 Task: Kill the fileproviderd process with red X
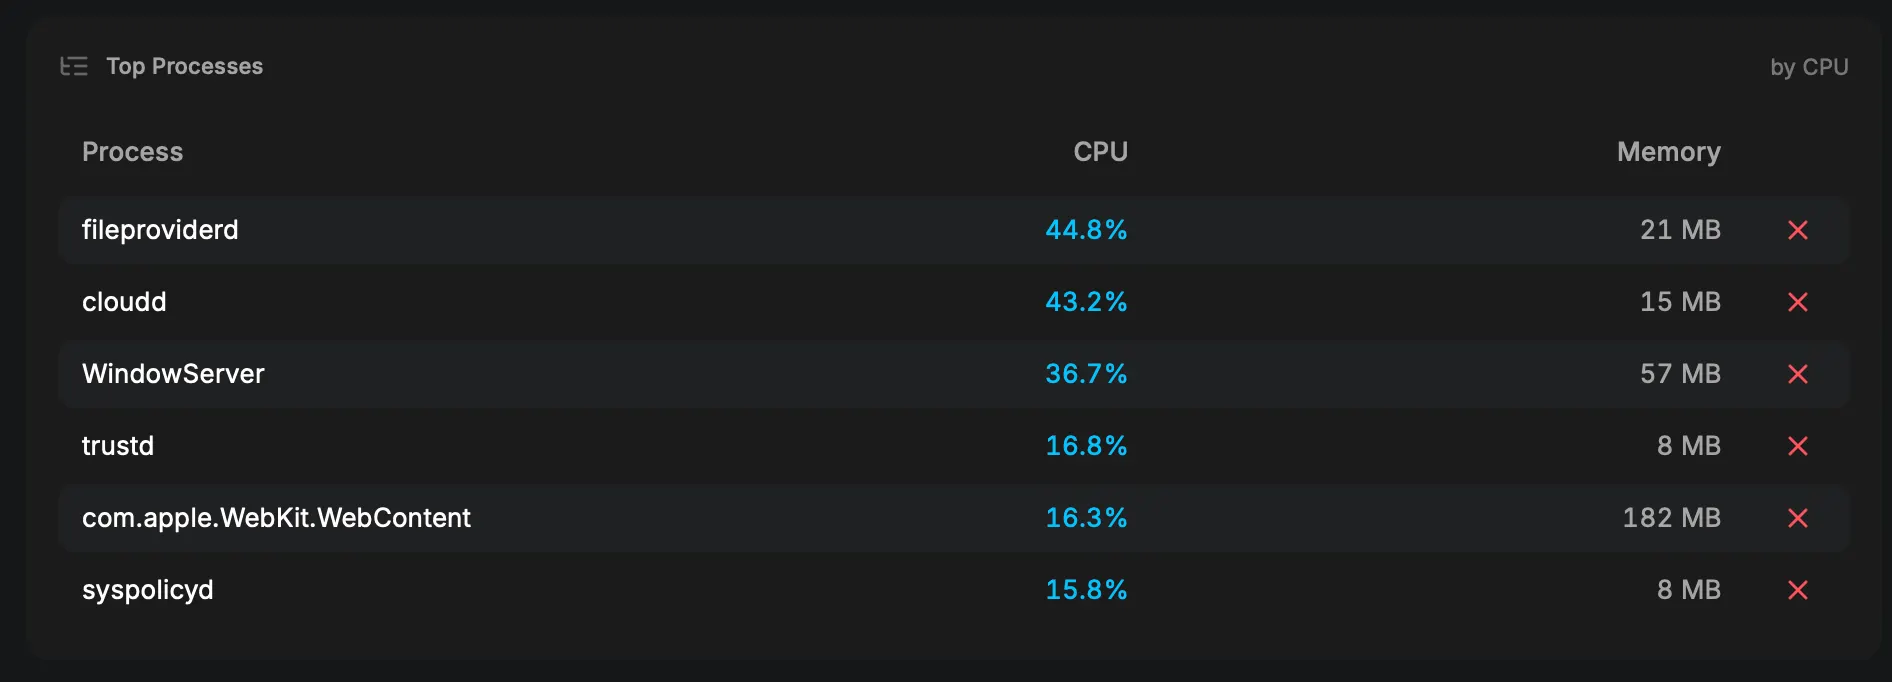click(1797, 230)
